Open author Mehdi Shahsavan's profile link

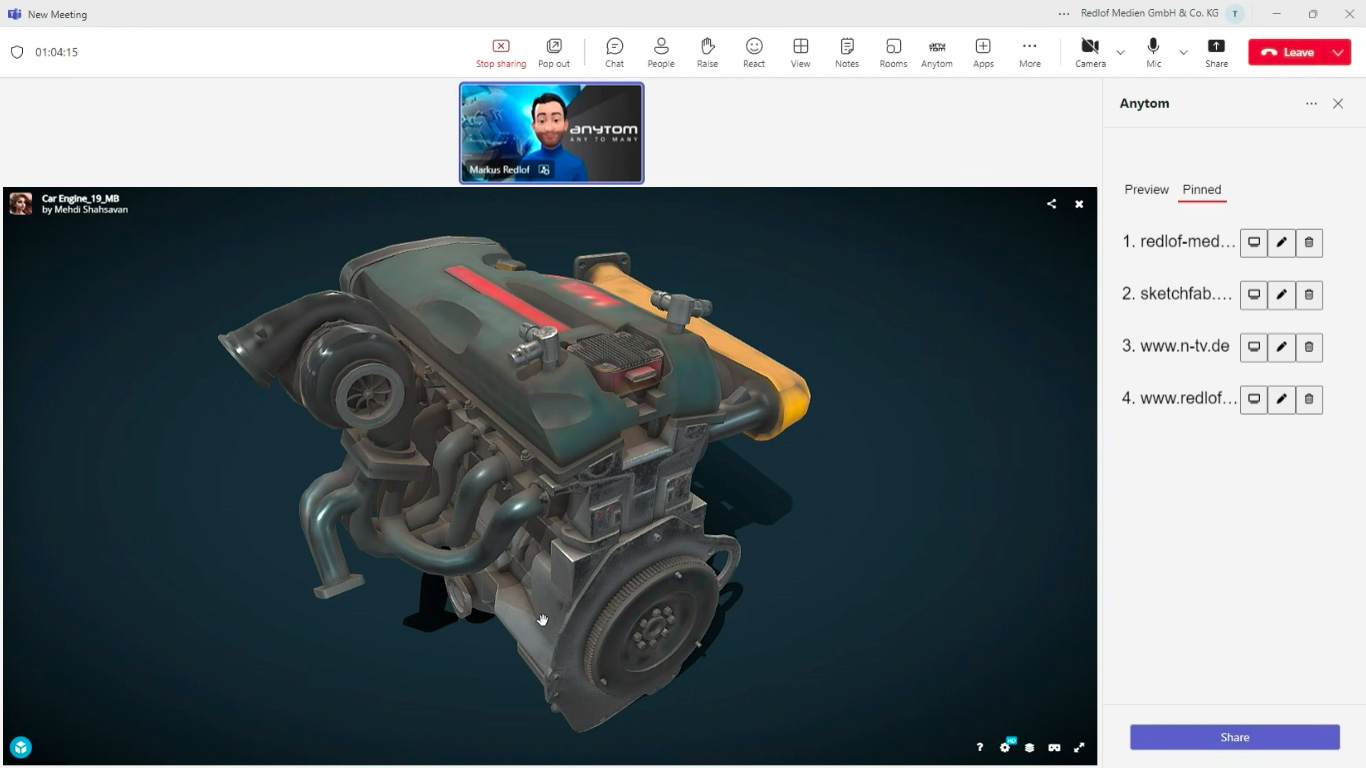[x=90, y=210]
